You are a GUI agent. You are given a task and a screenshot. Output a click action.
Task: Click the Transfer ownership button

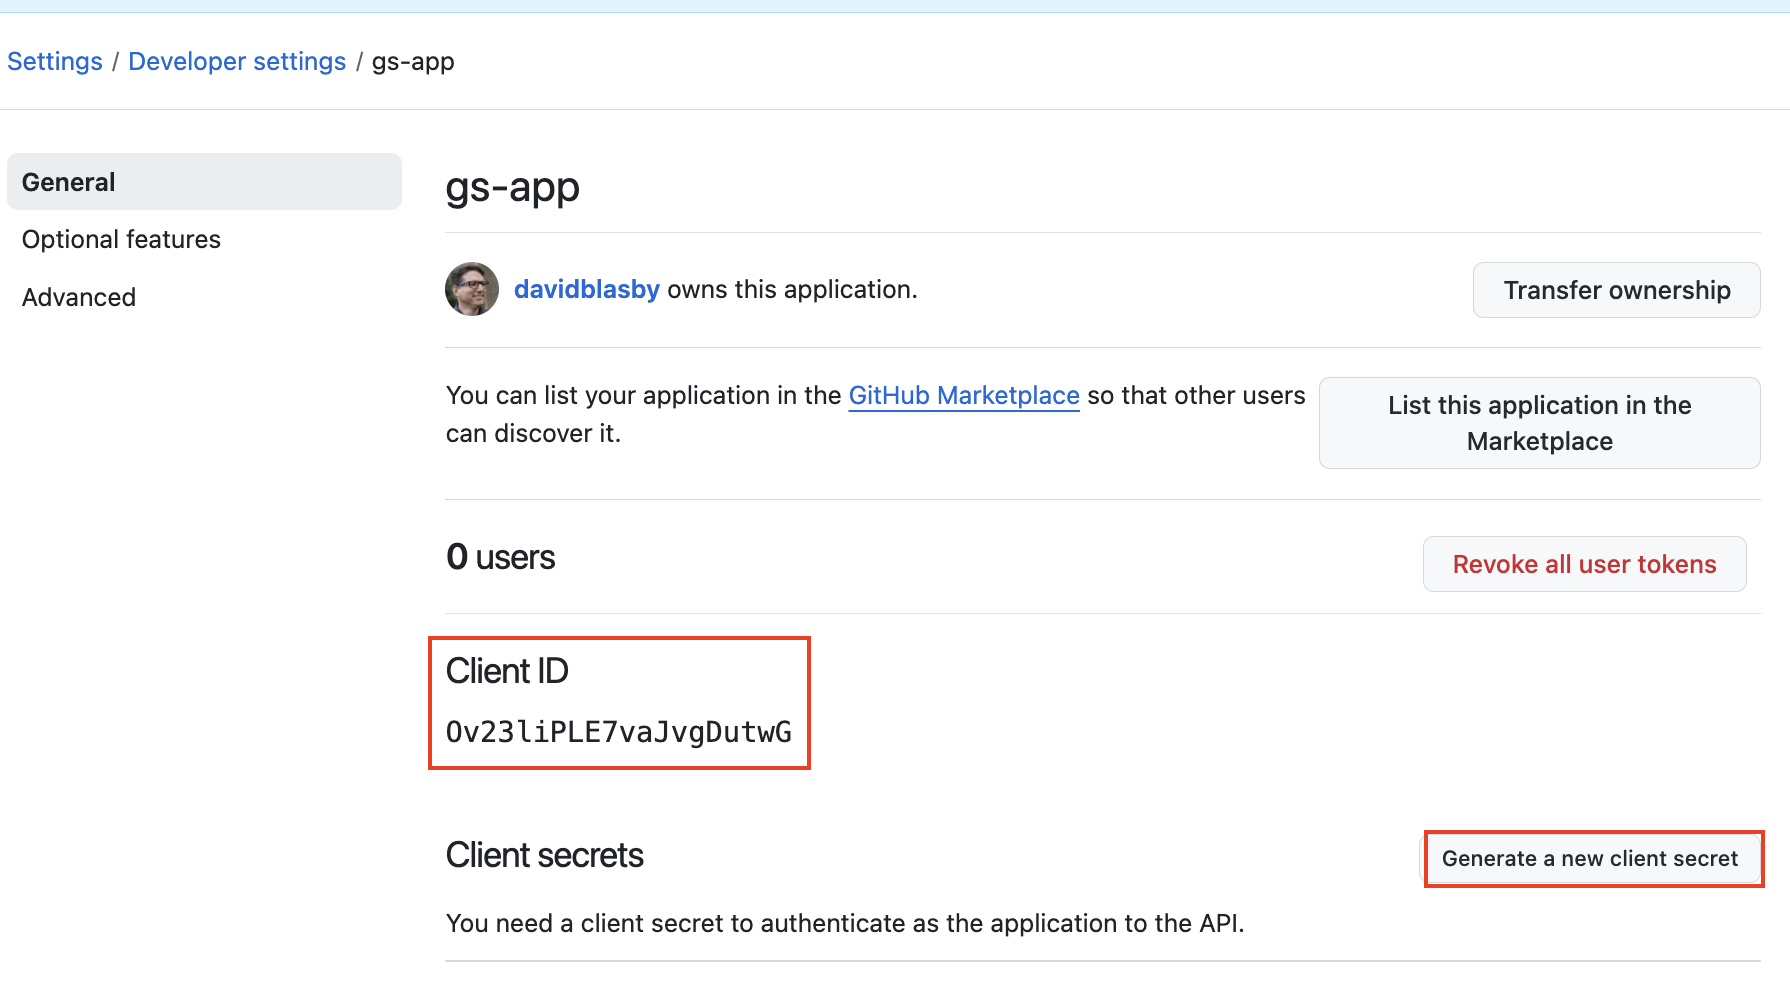click(x=1616, y=290)
